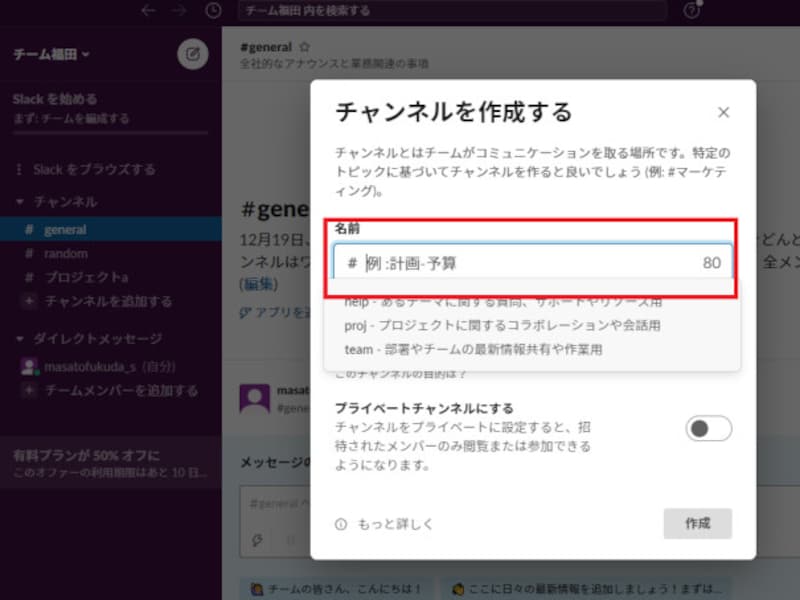Click the forward navigation arrow
Screen dimensions: 800x600
(x=179, y=10)
